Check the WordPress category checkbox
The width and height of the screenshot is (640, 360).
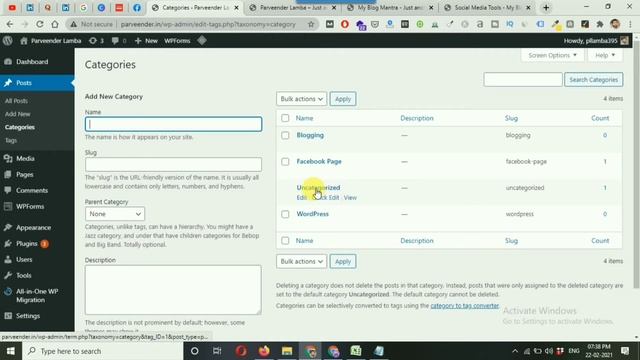tap(285, 214)
